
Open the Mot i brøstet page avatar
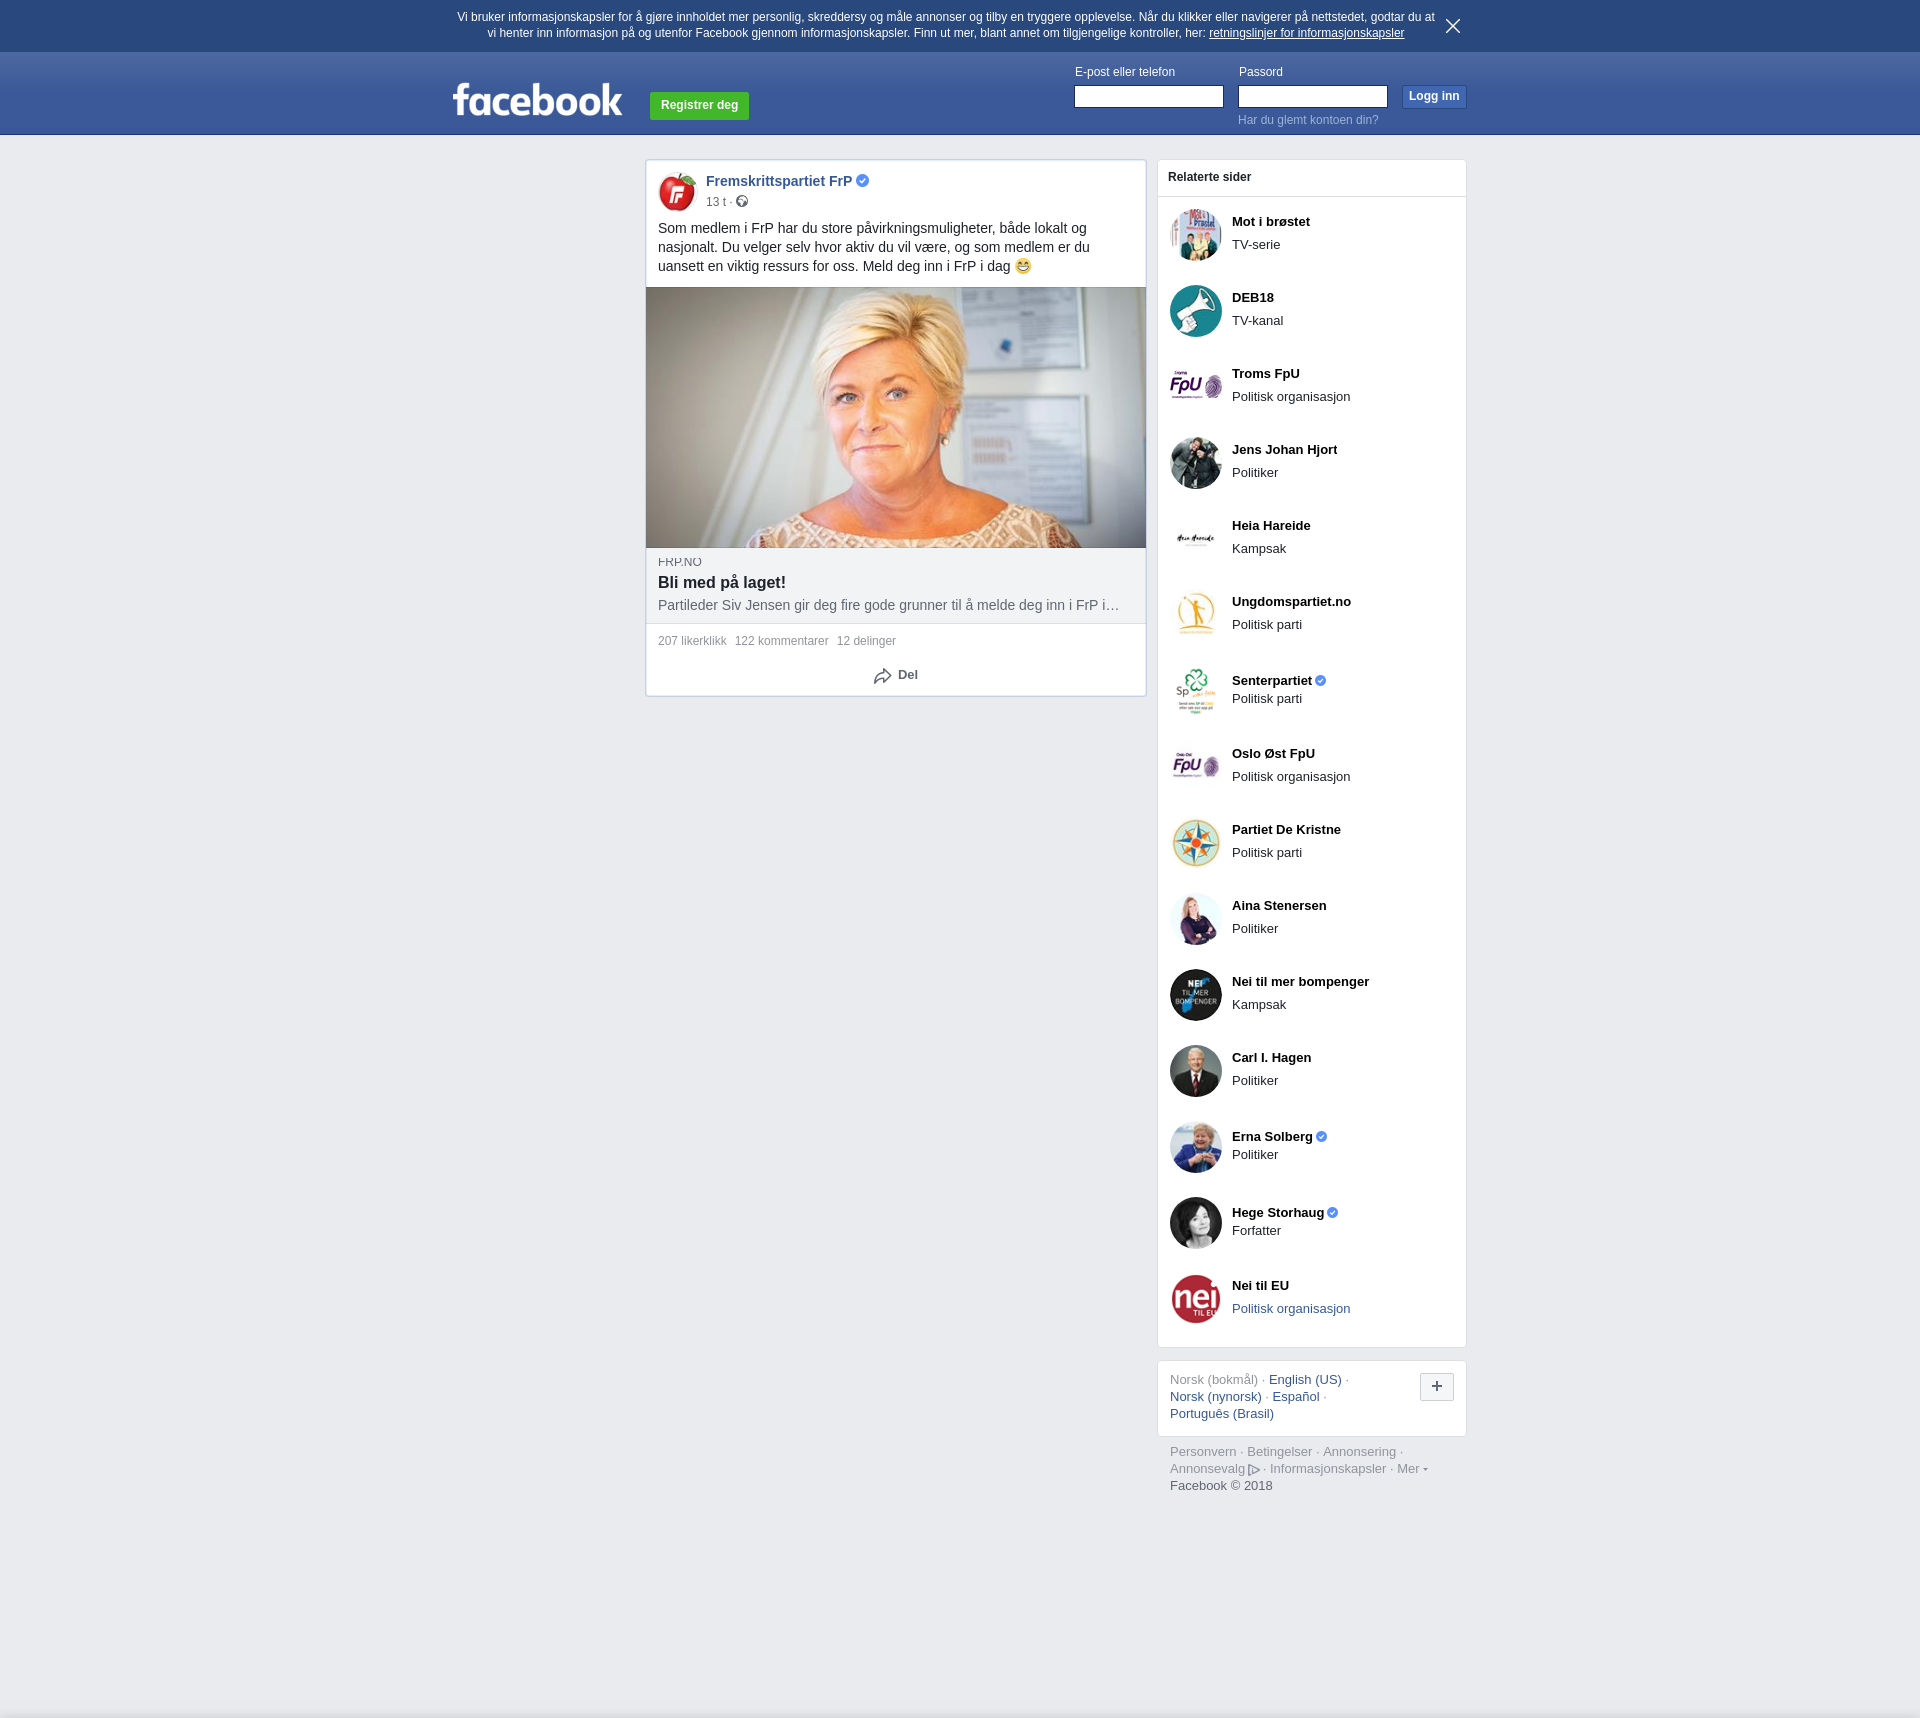1196,235
